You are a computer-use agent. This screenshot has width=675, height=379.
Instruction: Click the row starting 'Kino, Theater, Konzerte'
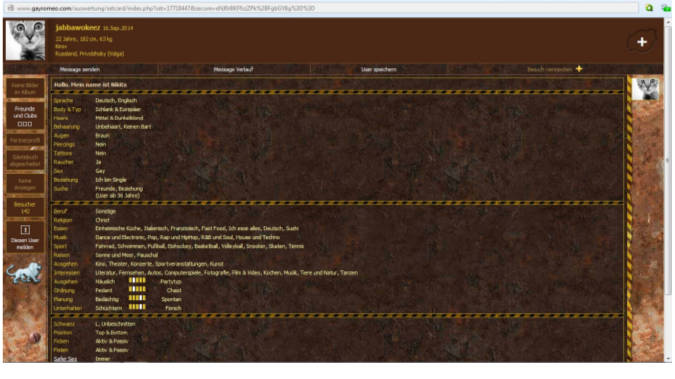coord(159,264)
